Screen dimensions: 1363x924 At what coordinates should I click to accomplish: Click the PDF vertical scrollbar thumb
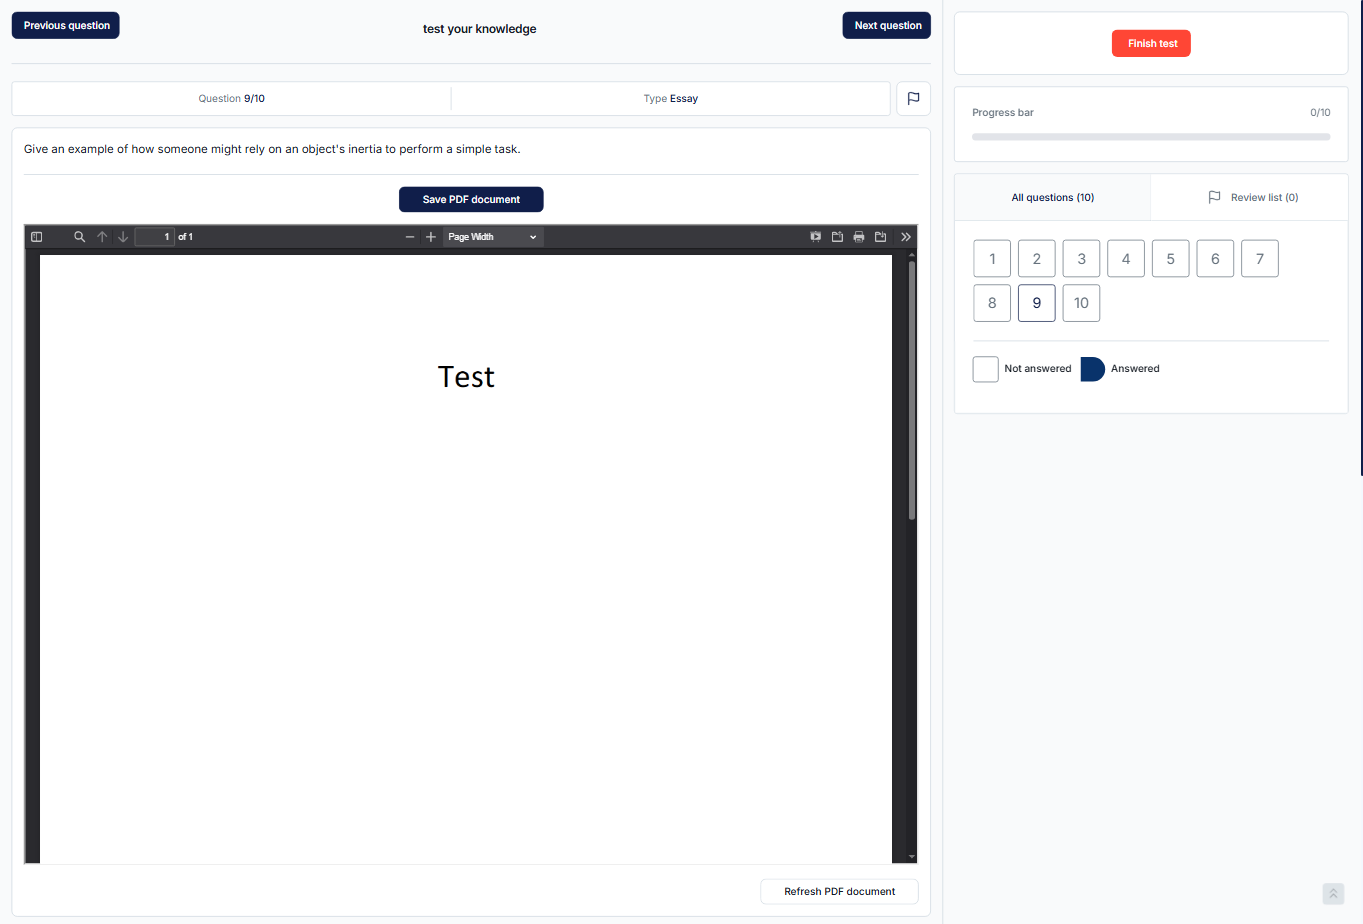pyautogui.click(x=912, y=390)
